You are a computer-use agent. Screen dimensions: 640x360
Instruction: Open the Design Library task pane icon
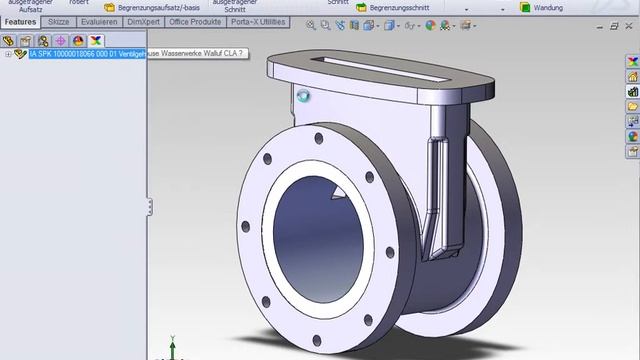(633, 92)
